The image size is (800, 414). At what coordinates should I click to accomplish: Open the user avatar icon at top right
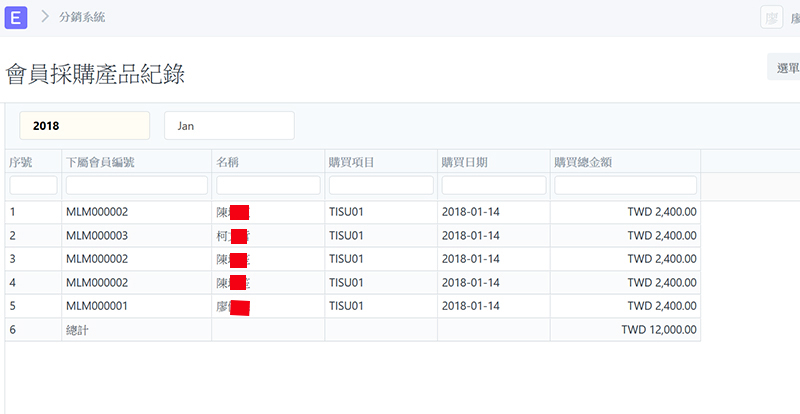pyautogui.click(x=771, y=17)
